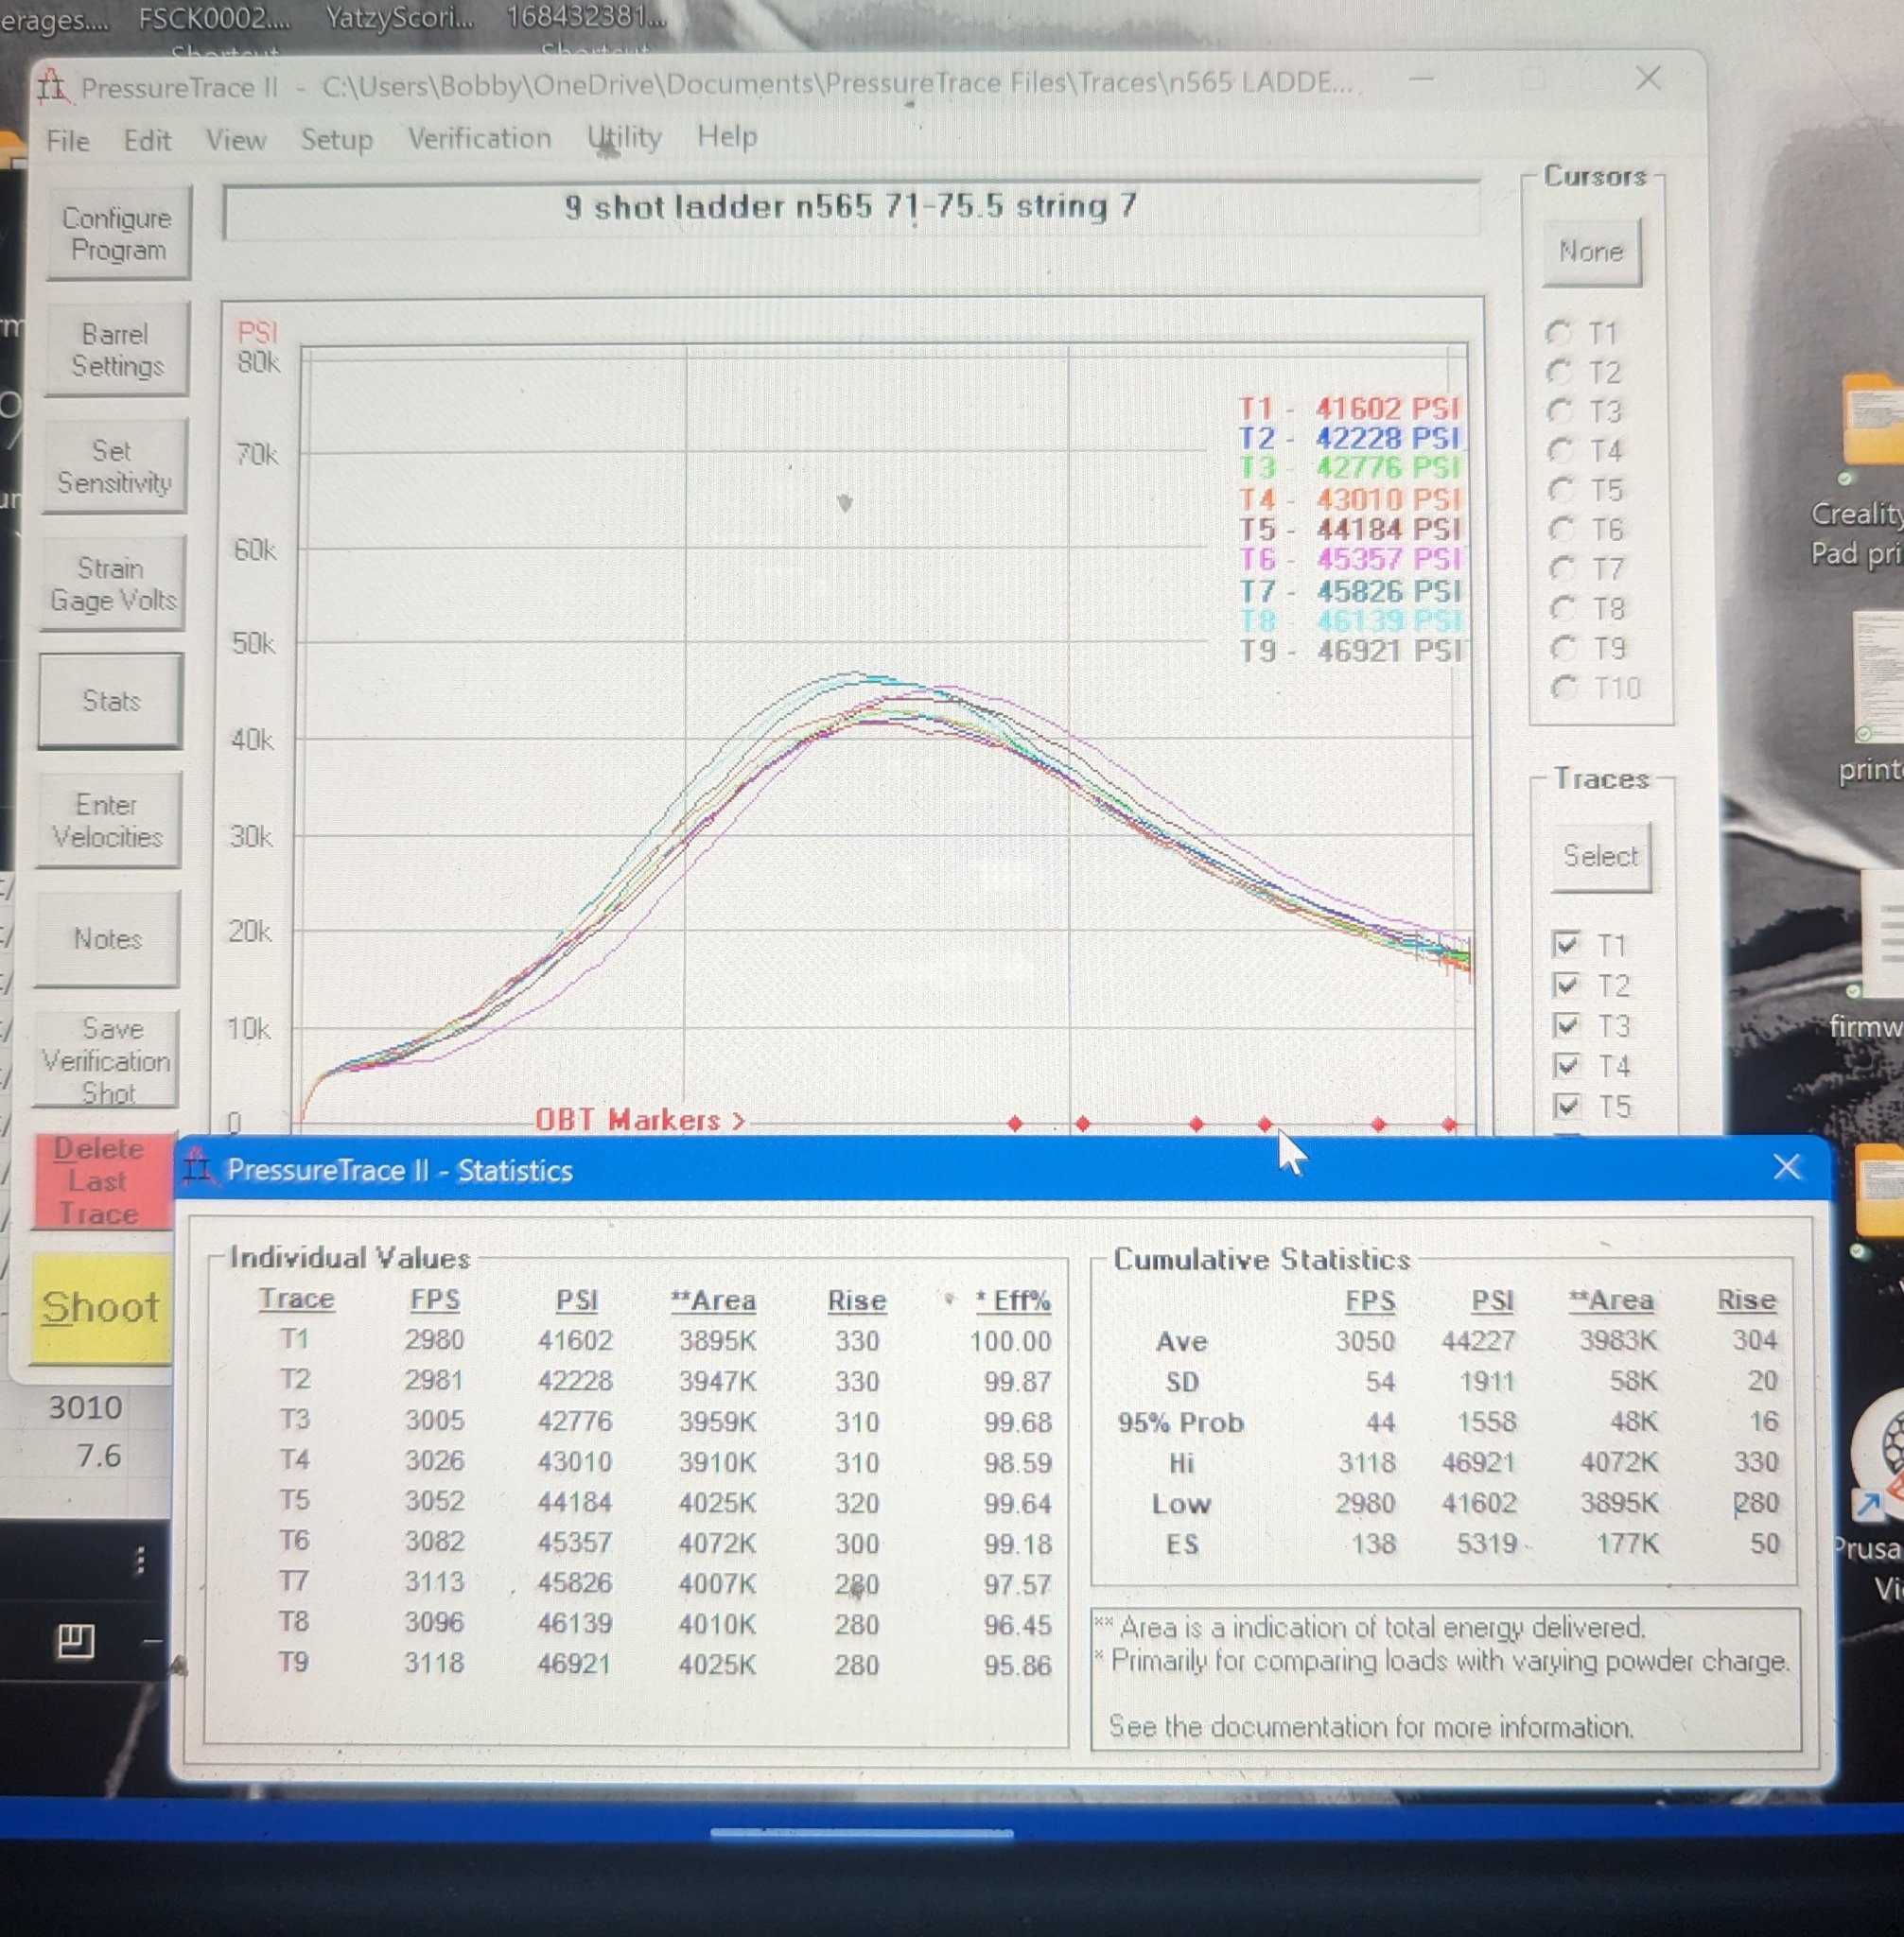This screenshot has width=1904, height=1937.
Task: Open the Setup menu
Action: (x=336, y=139)
